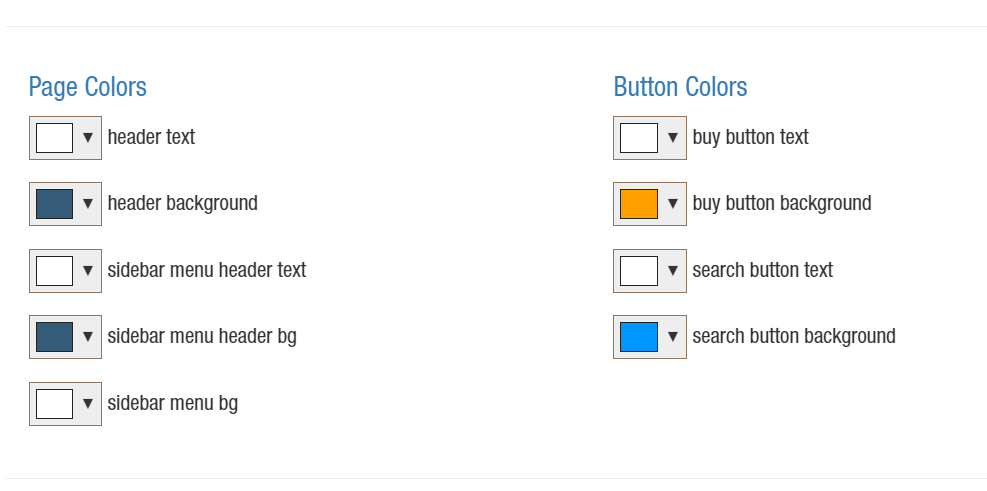Screen dimensions: 987x491
Task: Open the sidebar menu header text dropdown arrow
Action: 88,271
